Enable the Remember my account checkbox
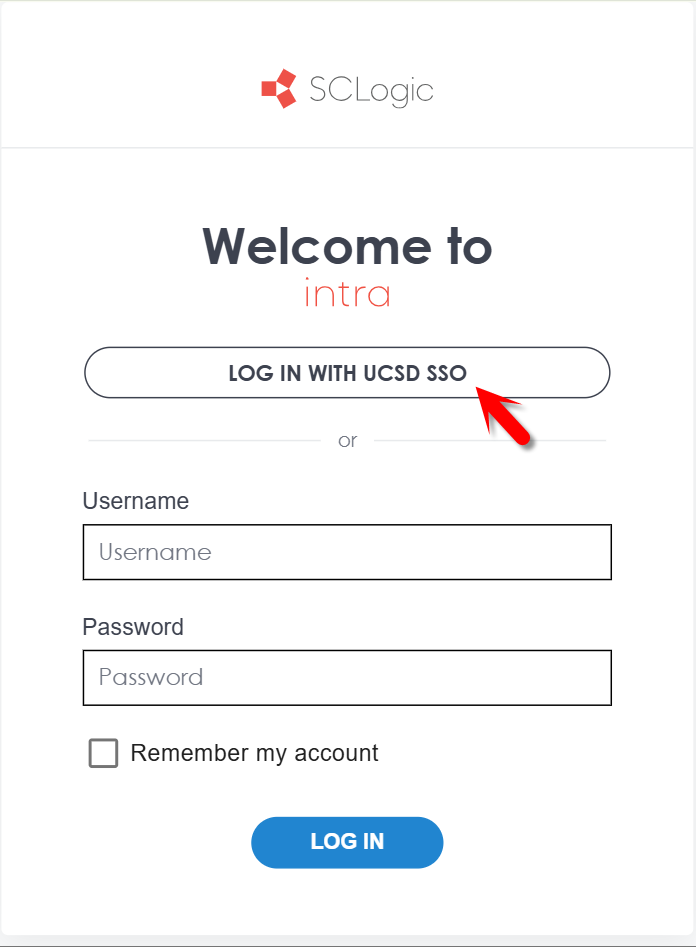This screenshot has width=696, height=947. (103, 753)
